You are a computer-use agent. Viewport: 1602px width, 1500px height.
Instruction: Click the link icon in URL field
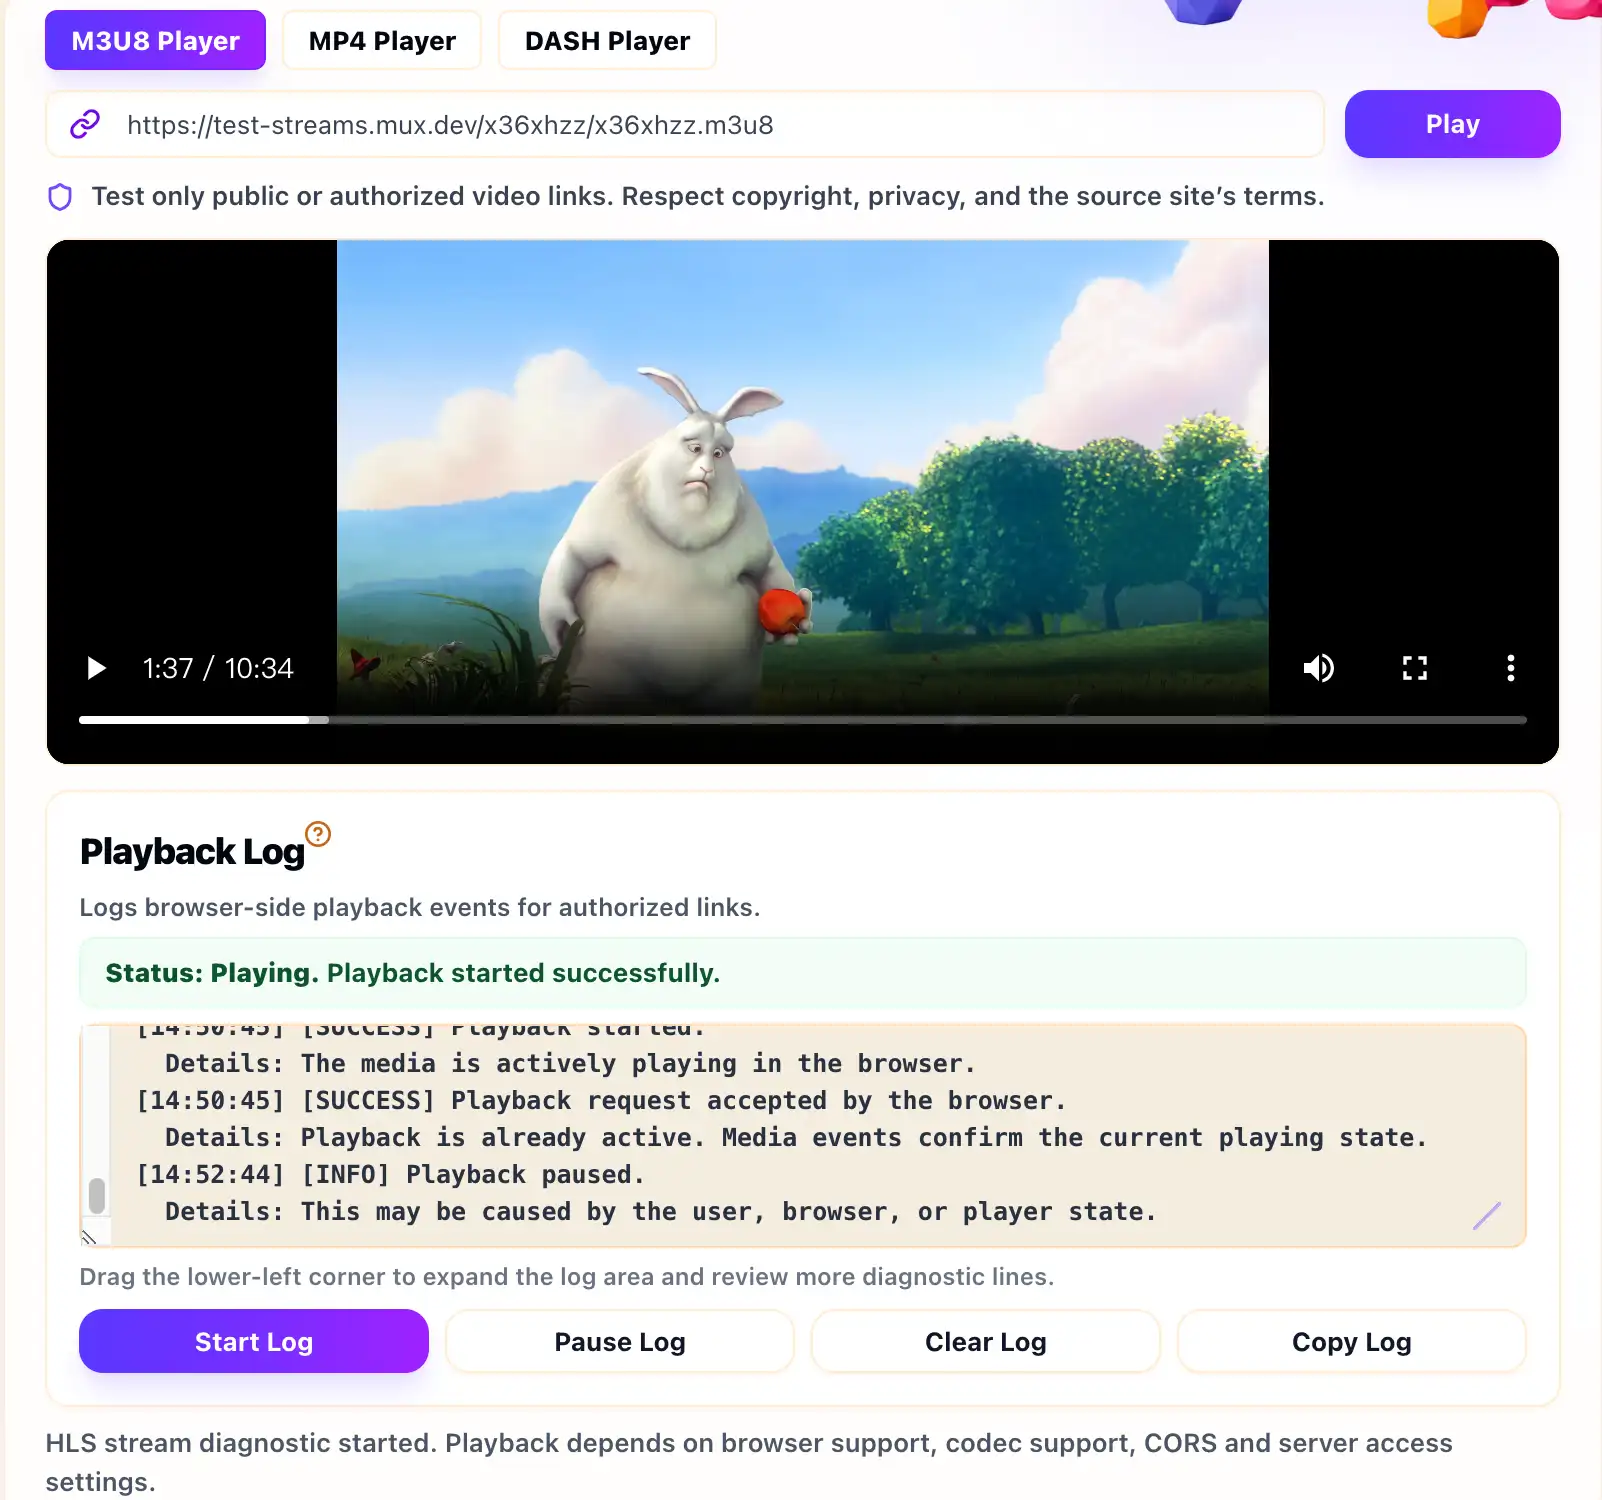click(85, 124)
